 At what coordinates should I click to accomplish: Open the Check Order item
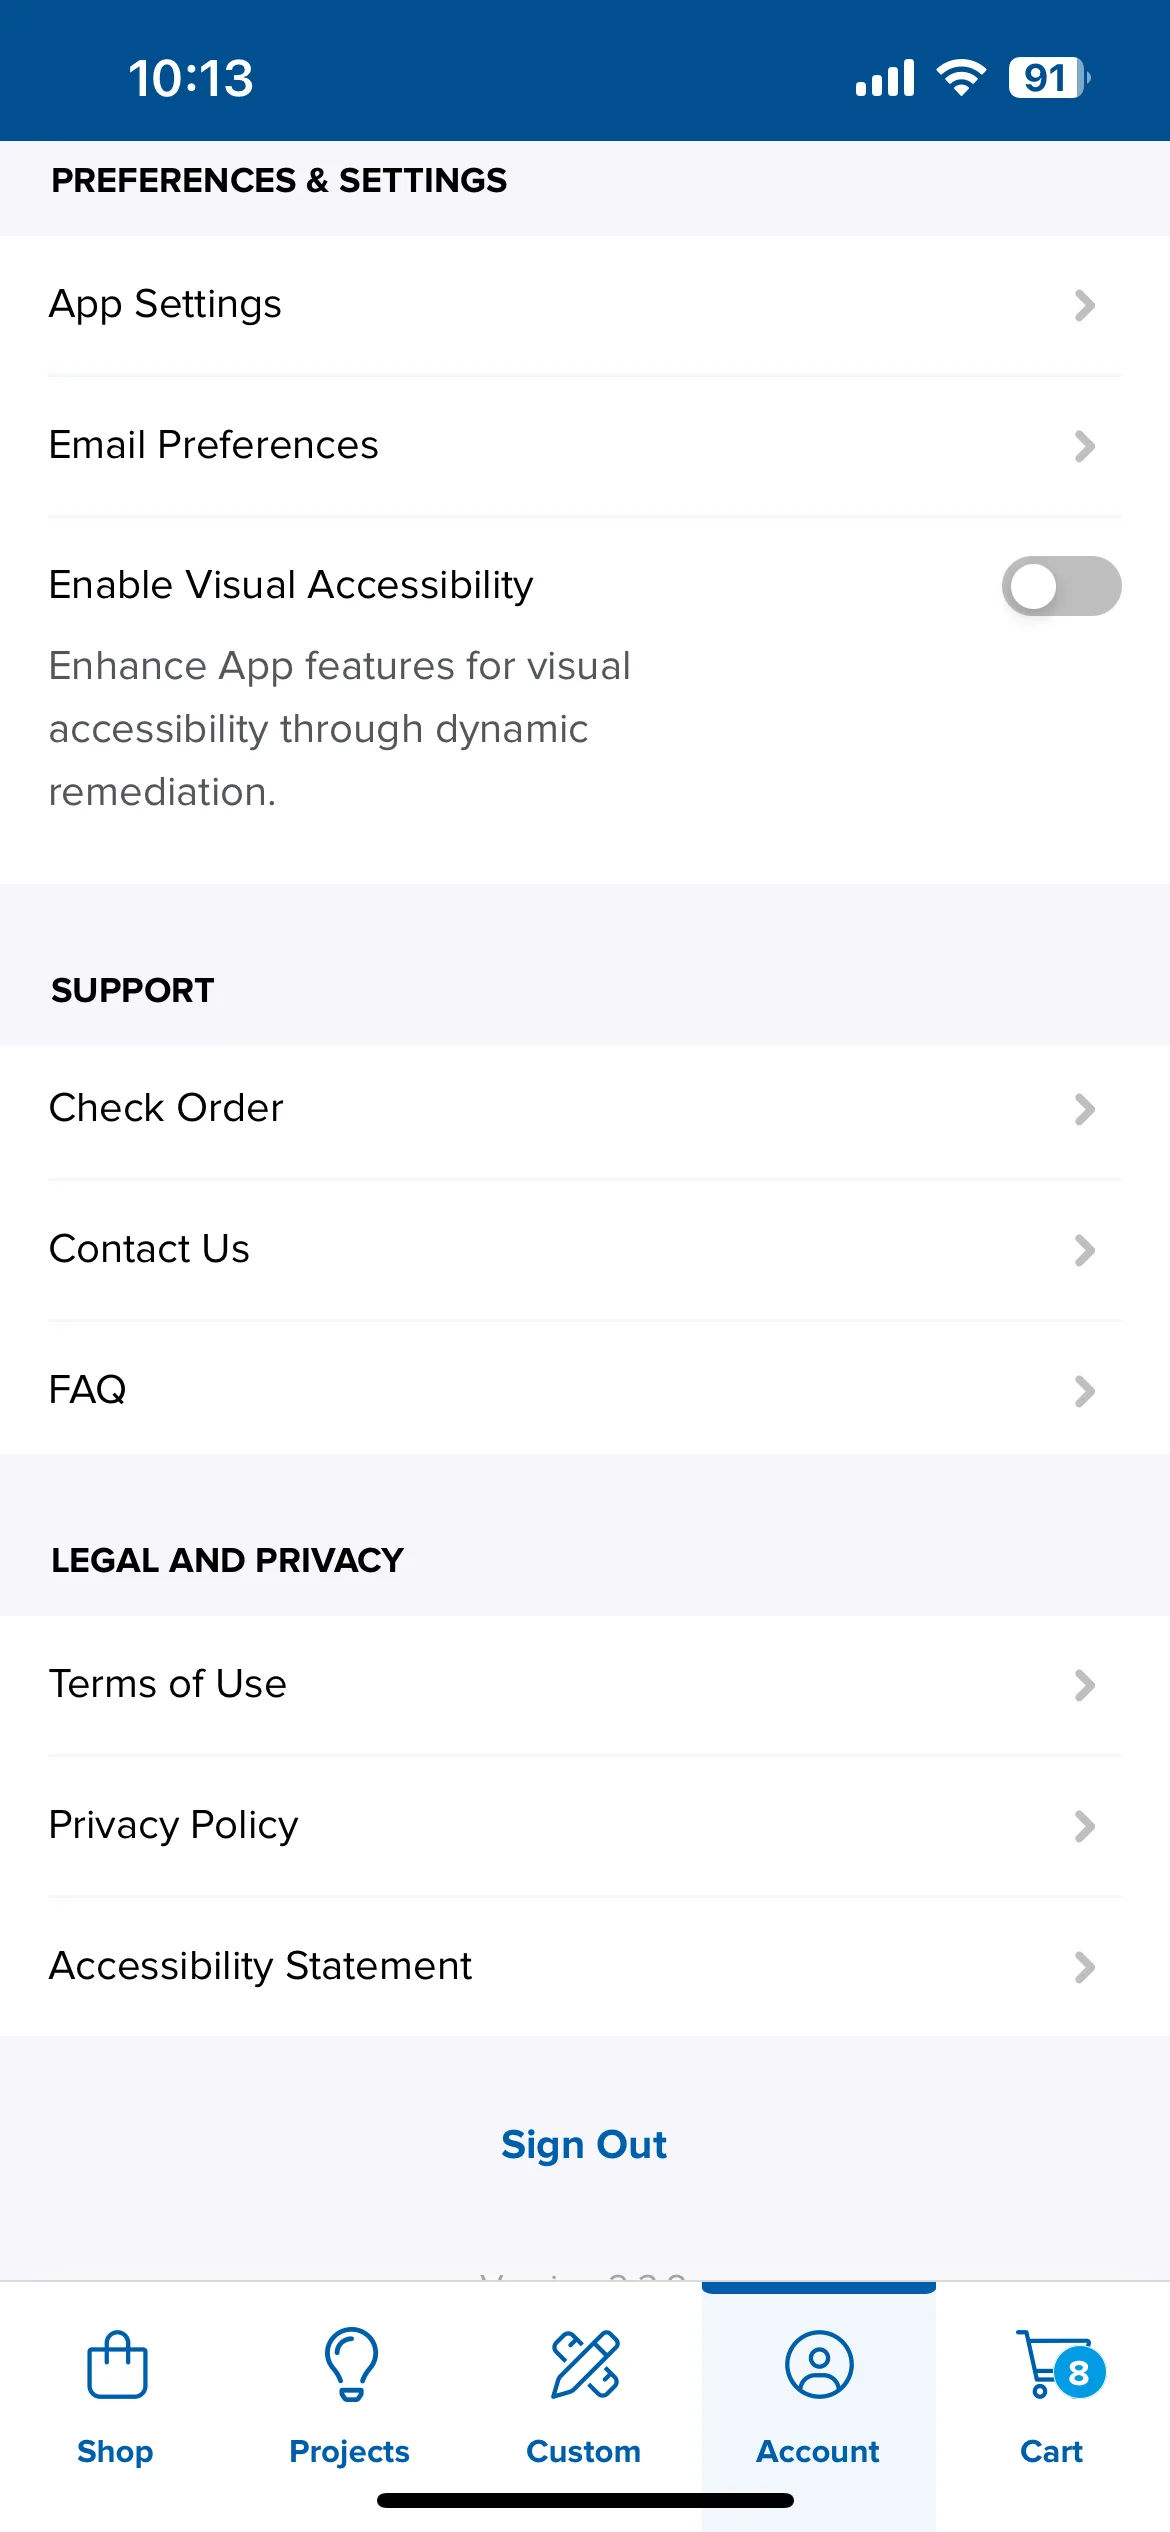[x=585, y=1109]
